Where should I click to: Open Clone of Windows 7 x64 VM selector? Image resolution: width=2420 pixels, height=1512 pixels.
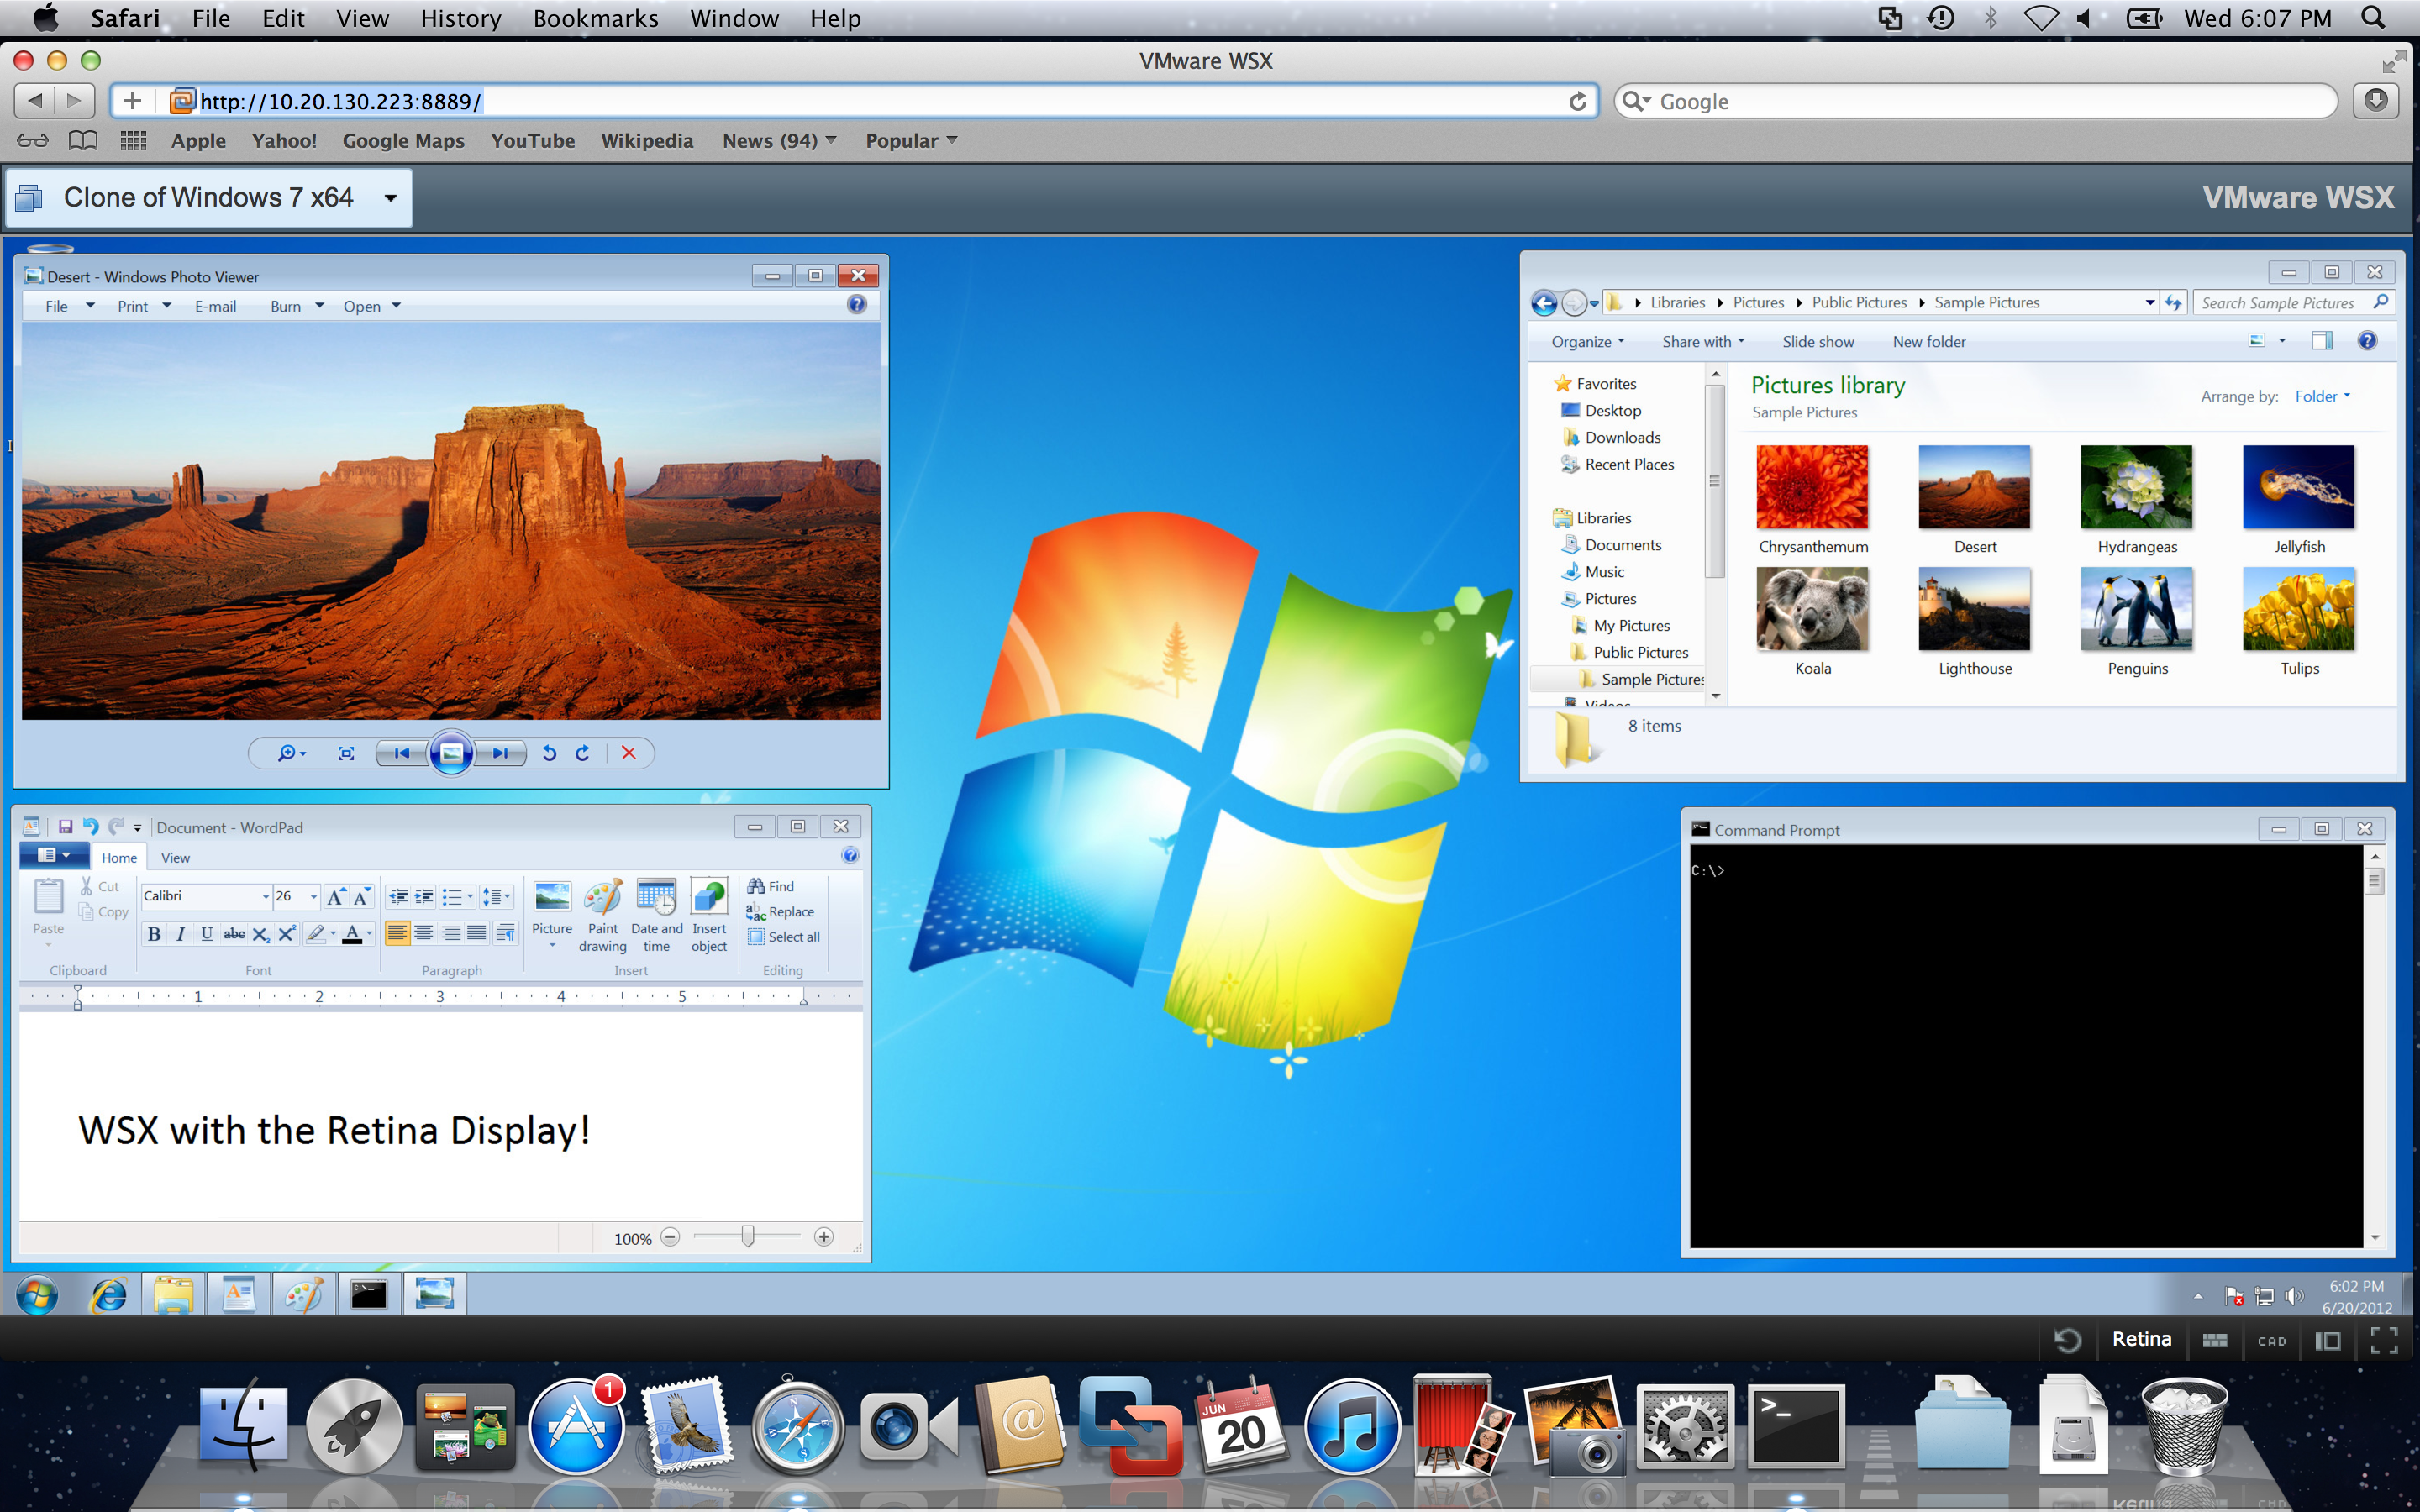[210, 198]
